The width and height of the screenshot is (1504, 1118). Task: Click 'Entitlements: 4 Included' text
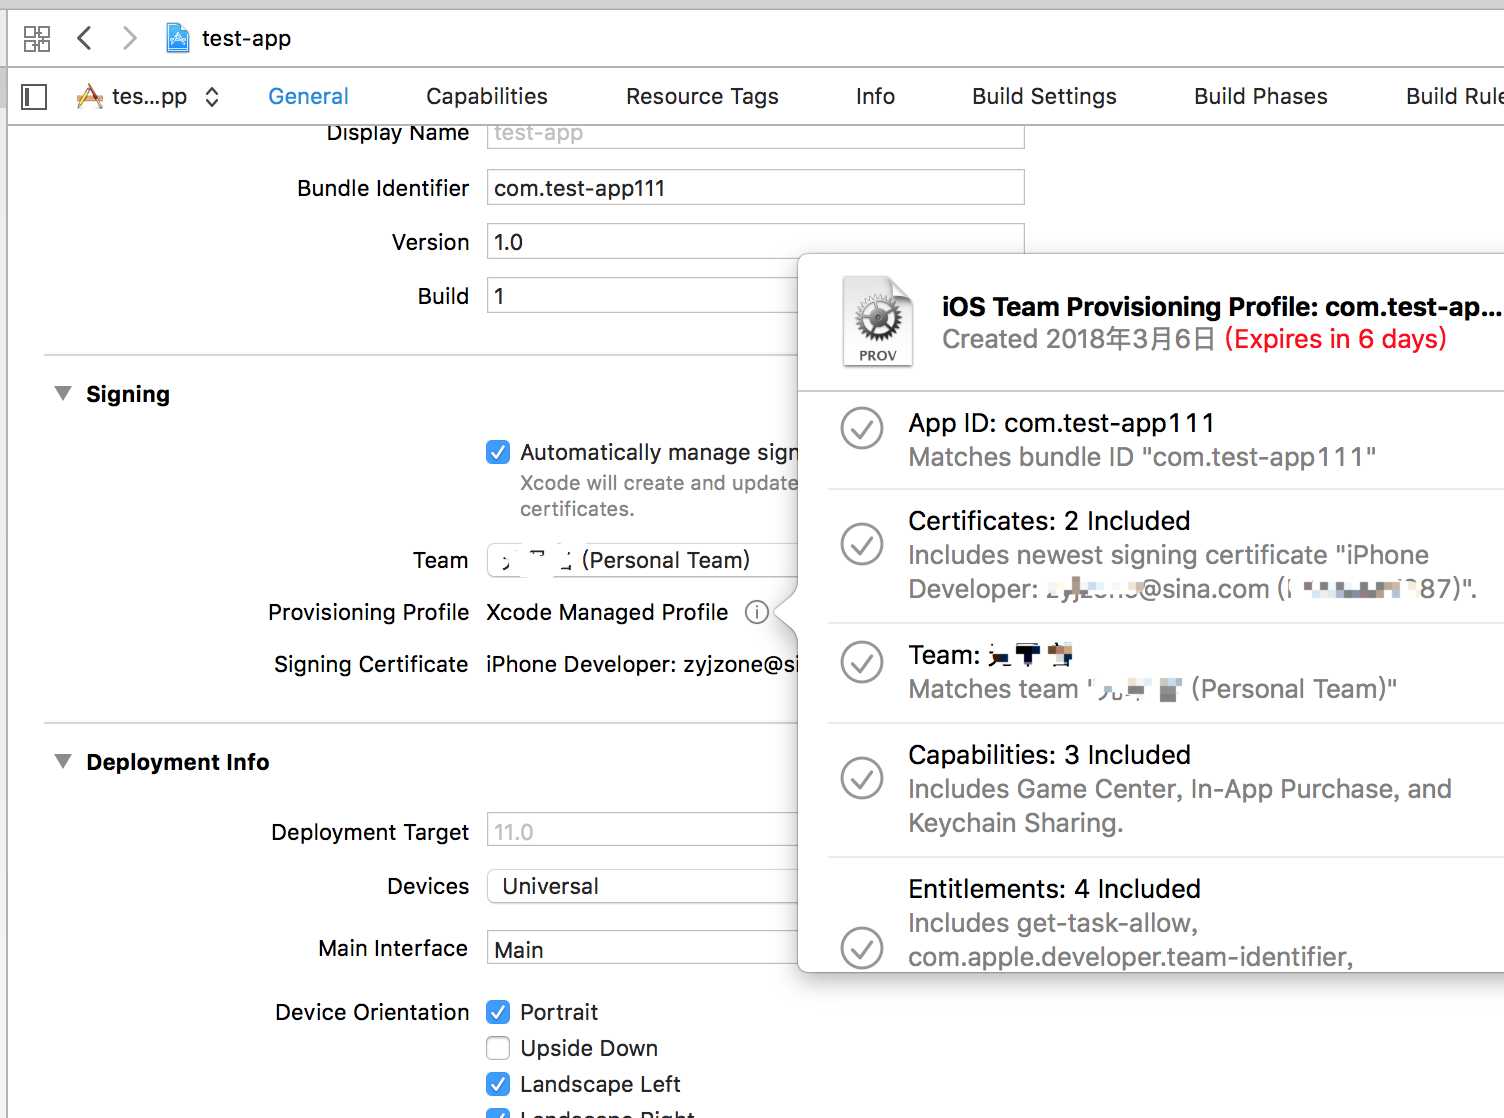tap(1054, 889)
